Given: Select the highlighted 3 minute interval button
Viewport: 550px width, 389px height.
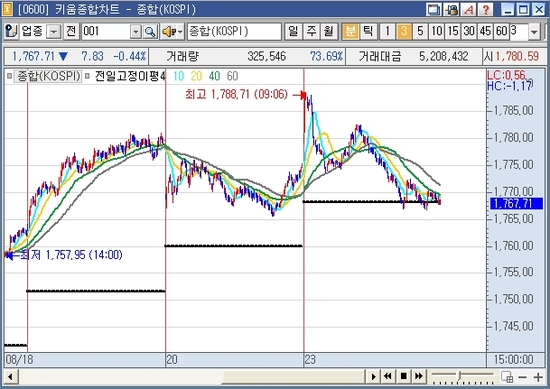Looking at the screenshot, I should (404, 32).
